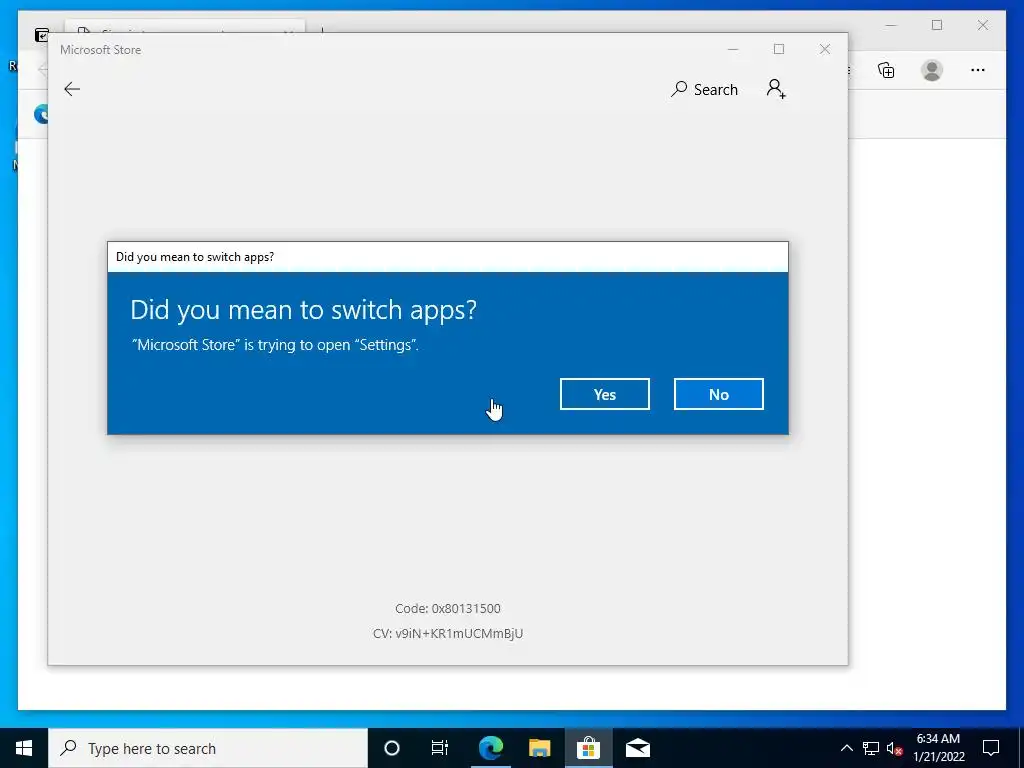Maximize the Microsoft Store window

(778, 49)
